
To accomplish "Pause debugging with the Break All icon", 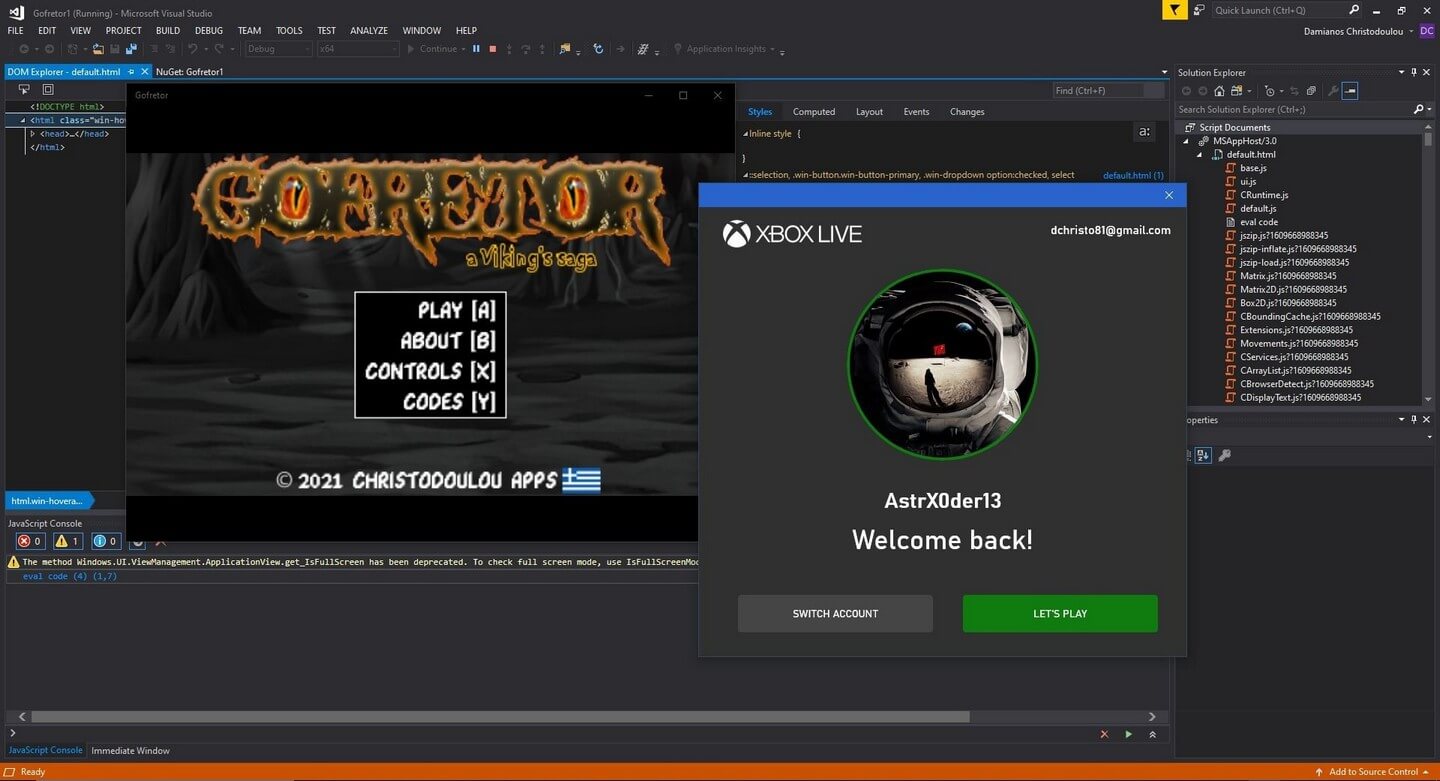I will pos(476,49).
